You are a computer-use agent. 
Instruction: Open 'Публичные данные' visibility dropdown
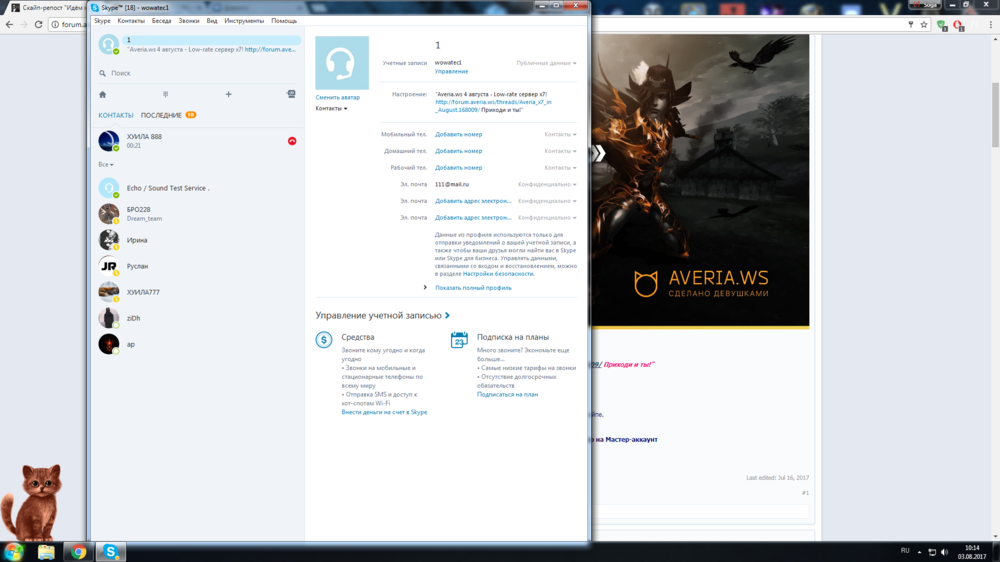point(546,63)
